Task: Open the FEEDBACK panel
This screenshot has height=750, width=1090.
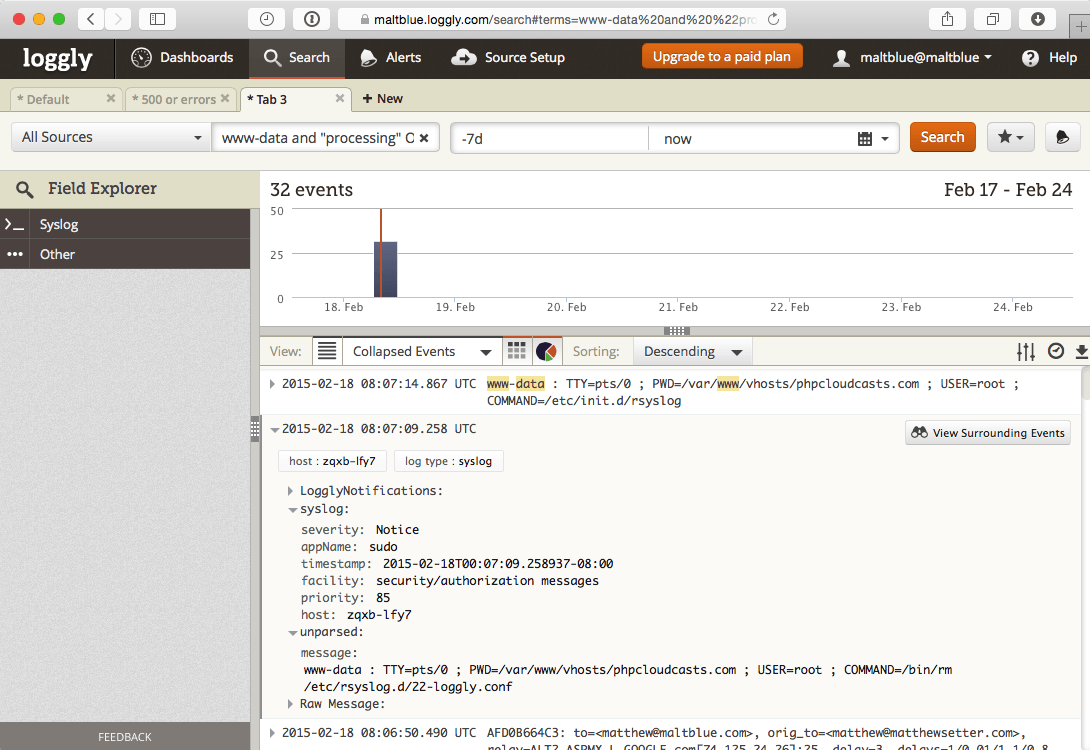Action: click(124, 736)
